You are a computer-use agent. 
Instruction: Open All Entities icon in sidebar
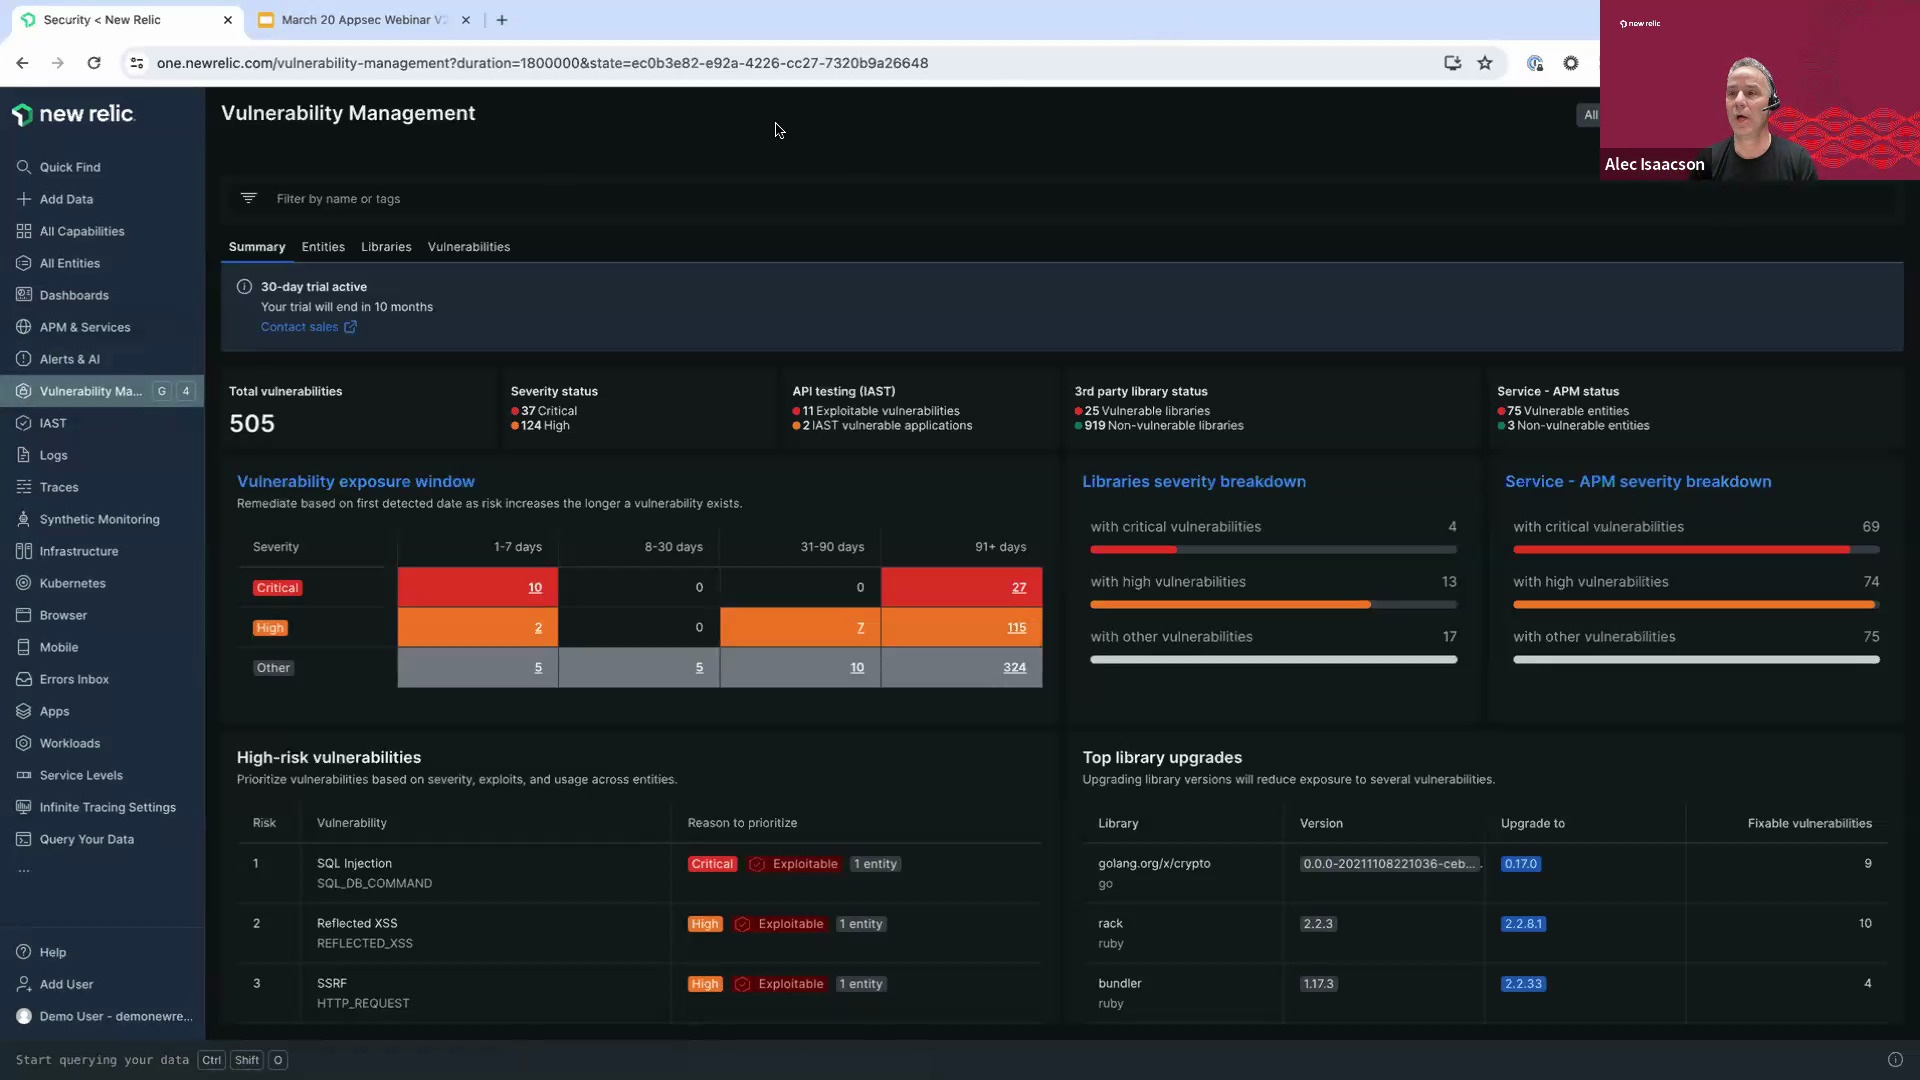coord(24,263)
